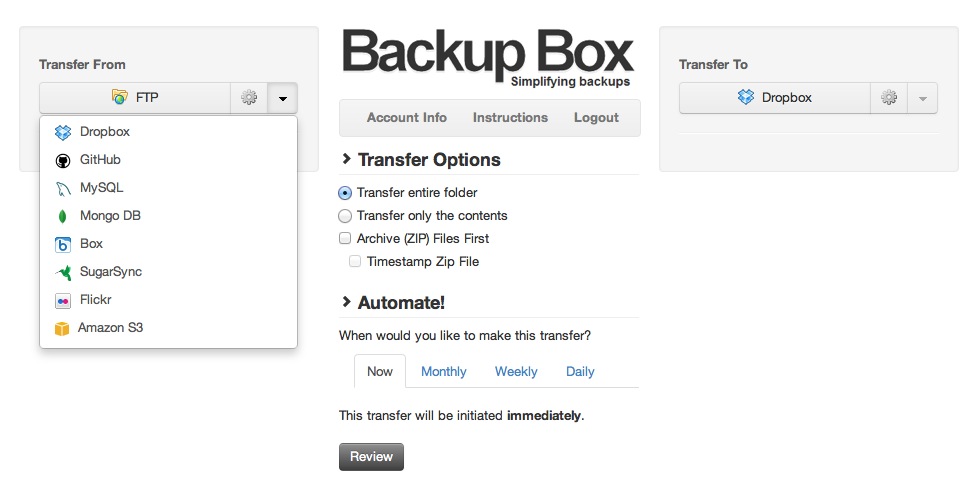Screen dimensions: 969x502
Task: Click the FTP folder icon in Transfer From
Action: pyautogui.click(x=120, y=97)
